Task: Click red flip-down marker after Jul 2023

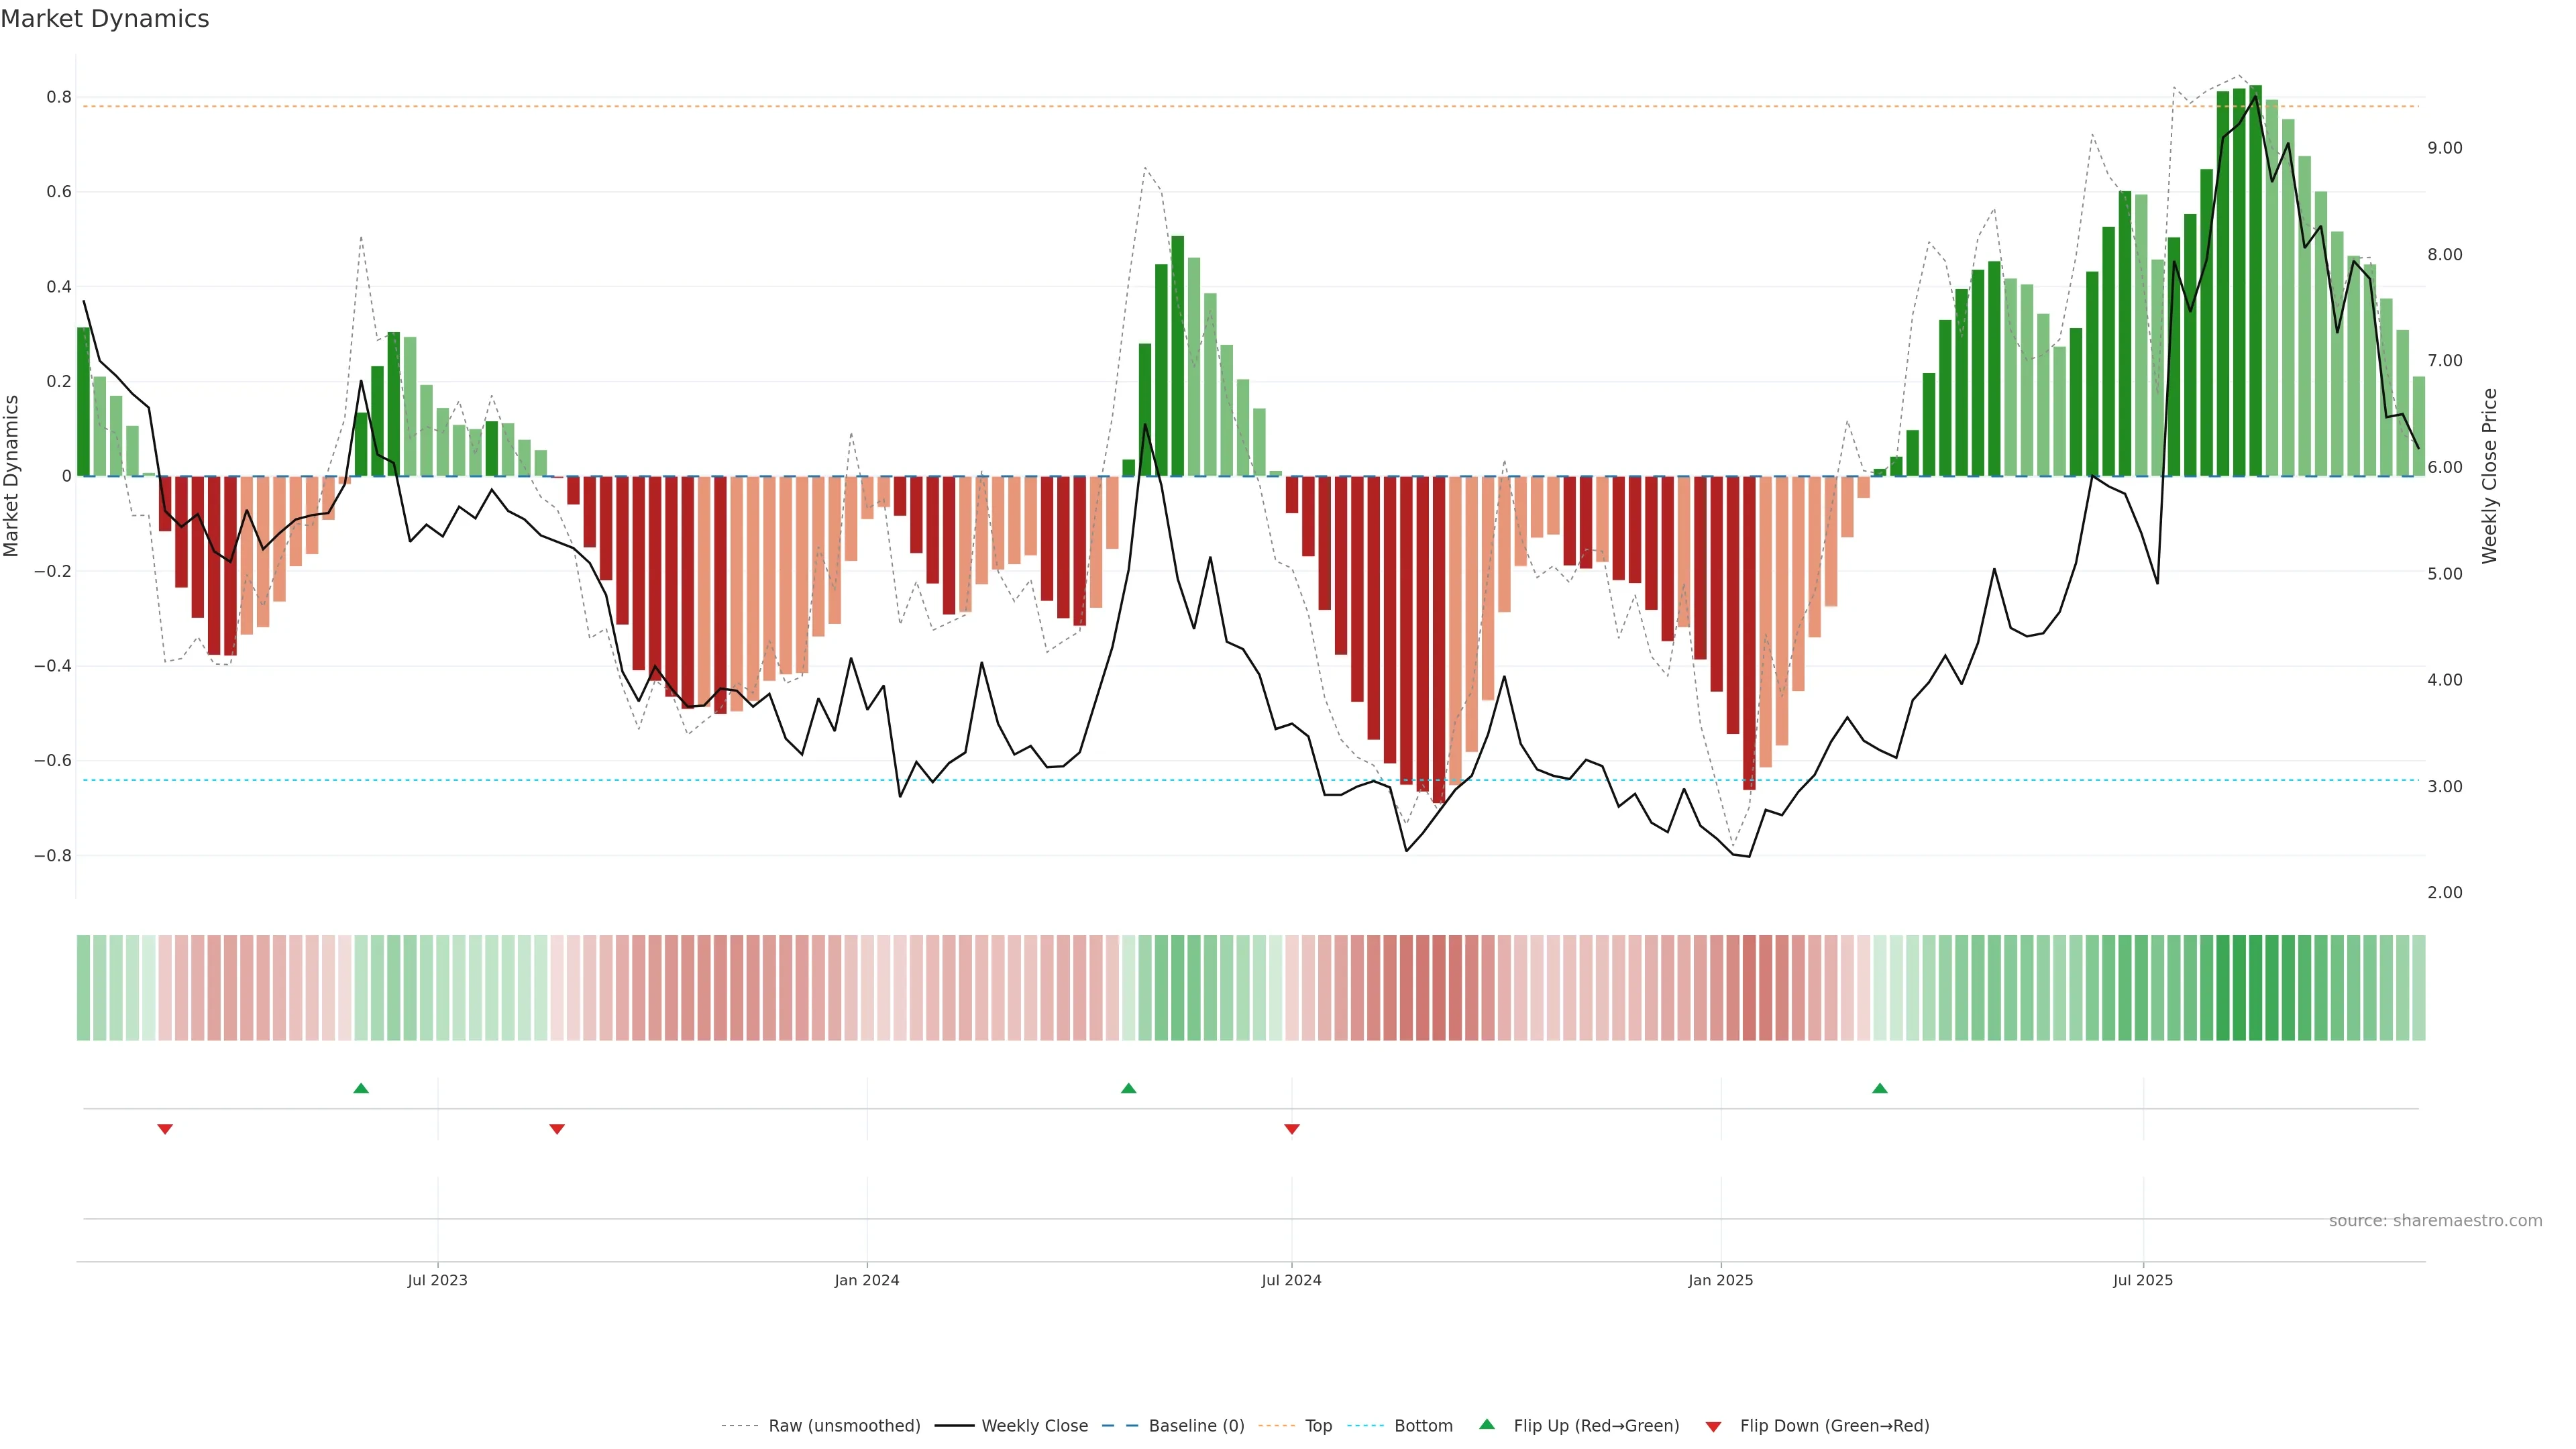Action: (x=557, y=1129)
